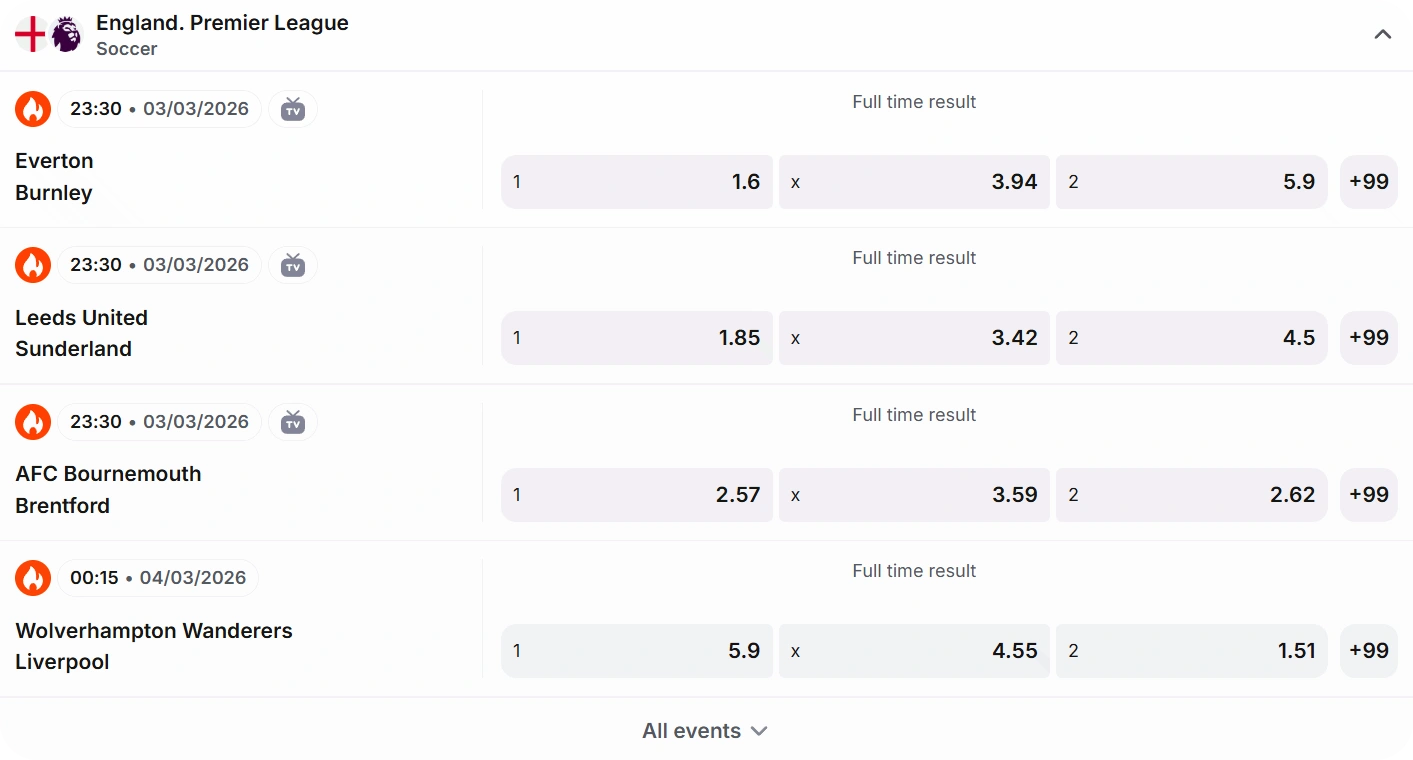Select draw odds 3.42 for Leeds match
This screenshot has height=760, width=1413.
pyautogui.click(x=914, y=338)
